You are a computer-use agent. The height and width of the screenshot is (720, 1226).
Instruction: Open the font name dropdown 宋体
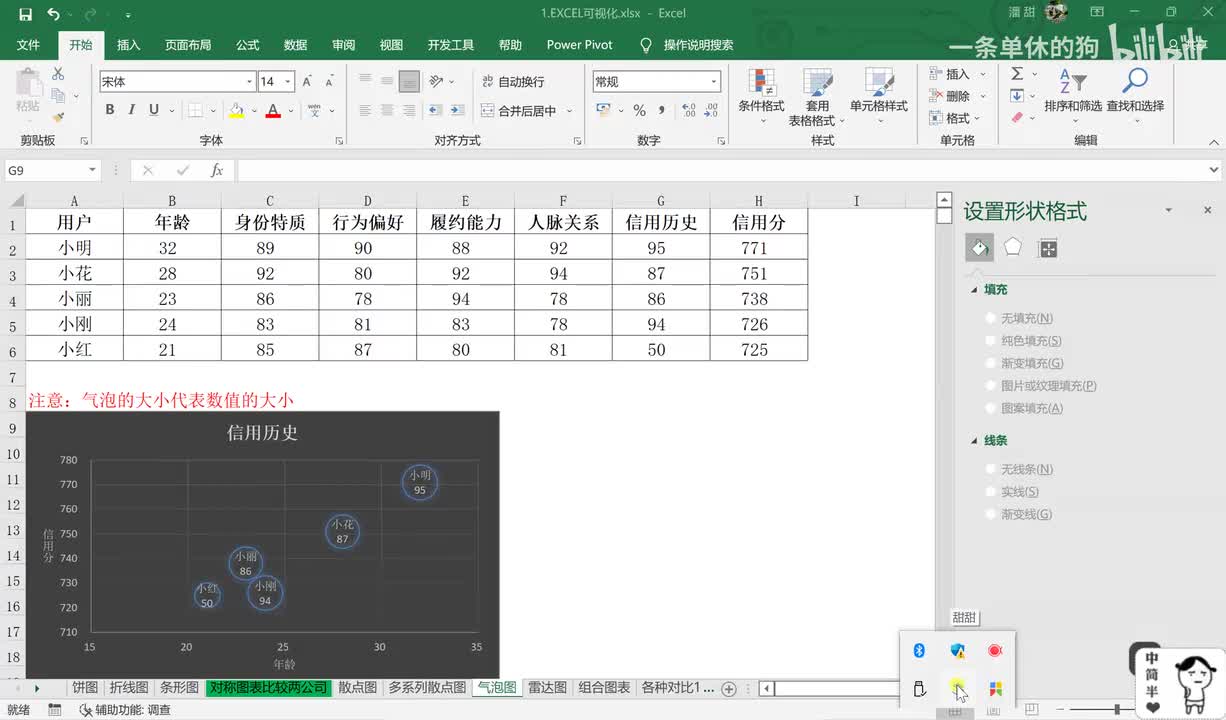point(249,81)
